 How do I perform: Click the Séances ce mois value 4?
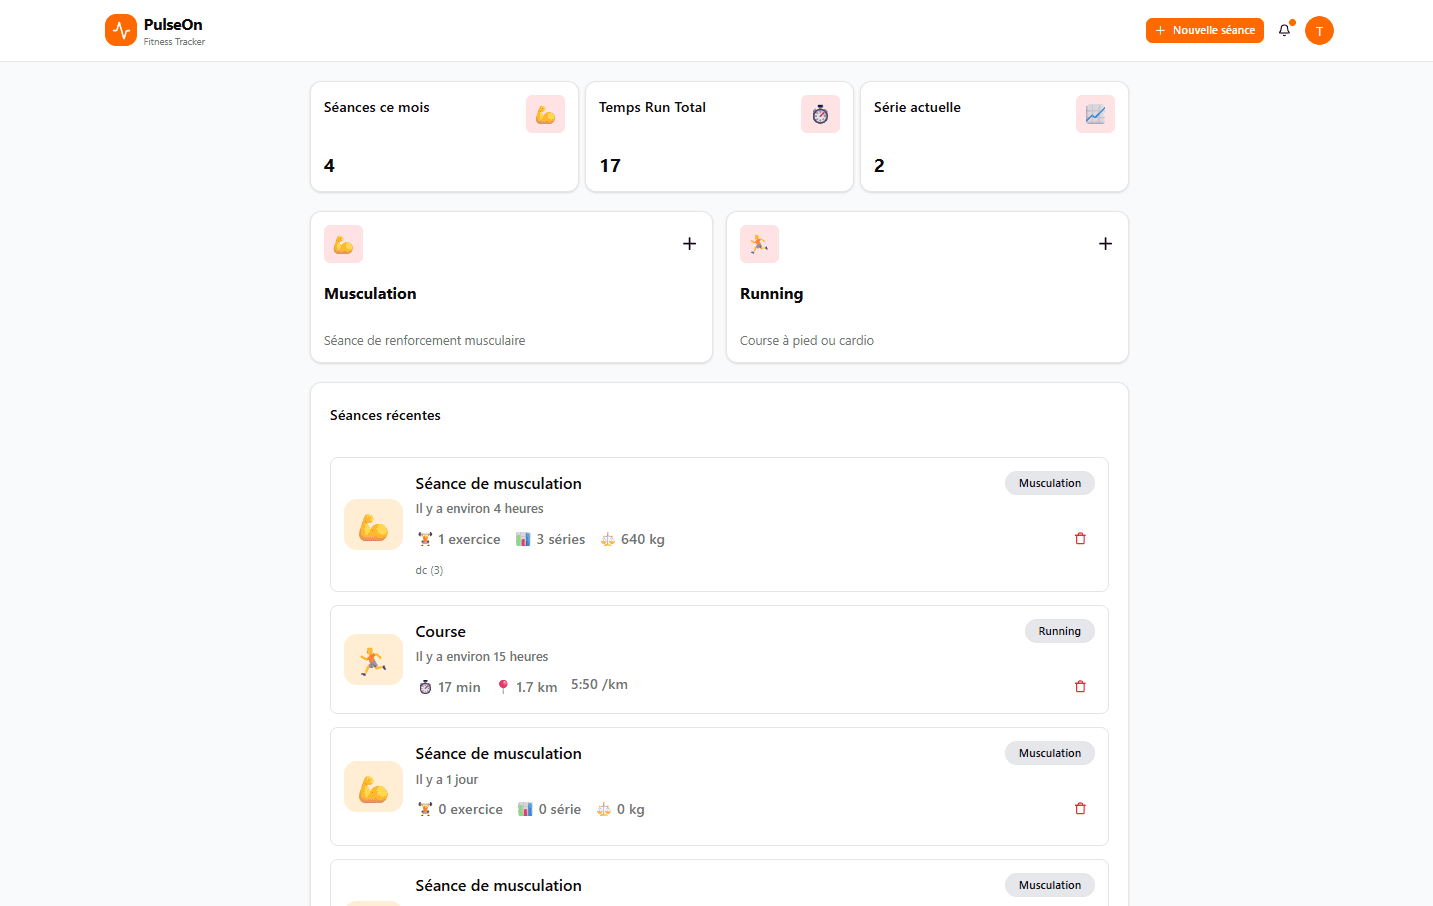pos(329,166)
